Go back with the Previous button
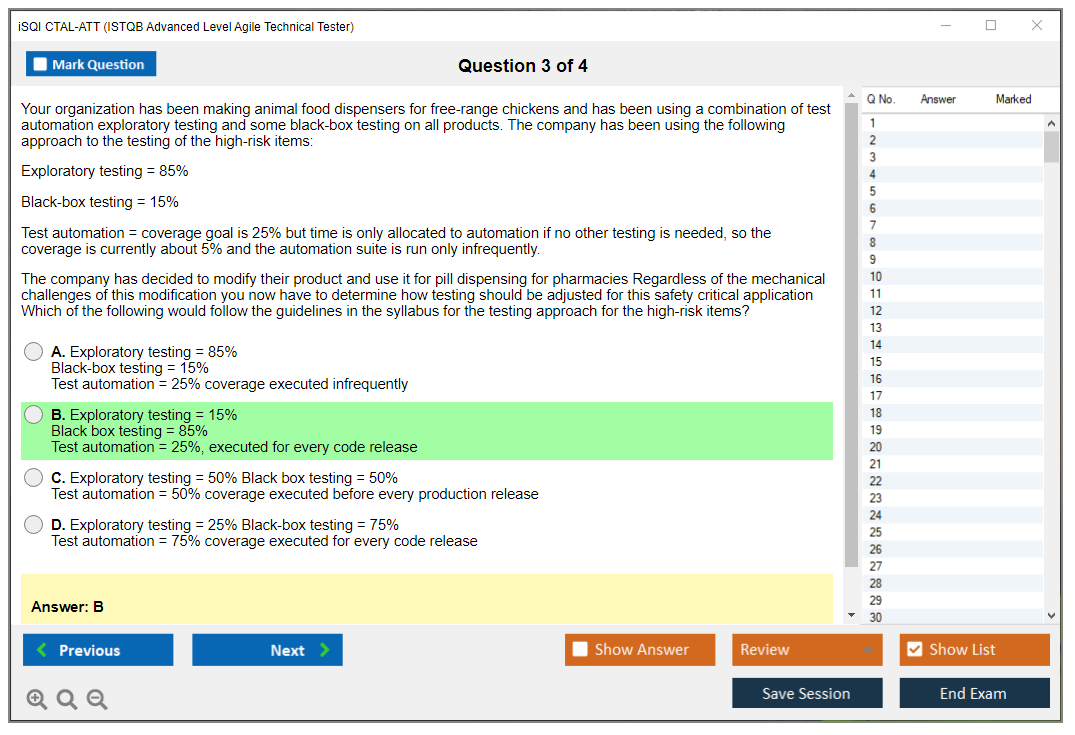The width and height of the screenshot is (1075, 735). coord(98,650)
